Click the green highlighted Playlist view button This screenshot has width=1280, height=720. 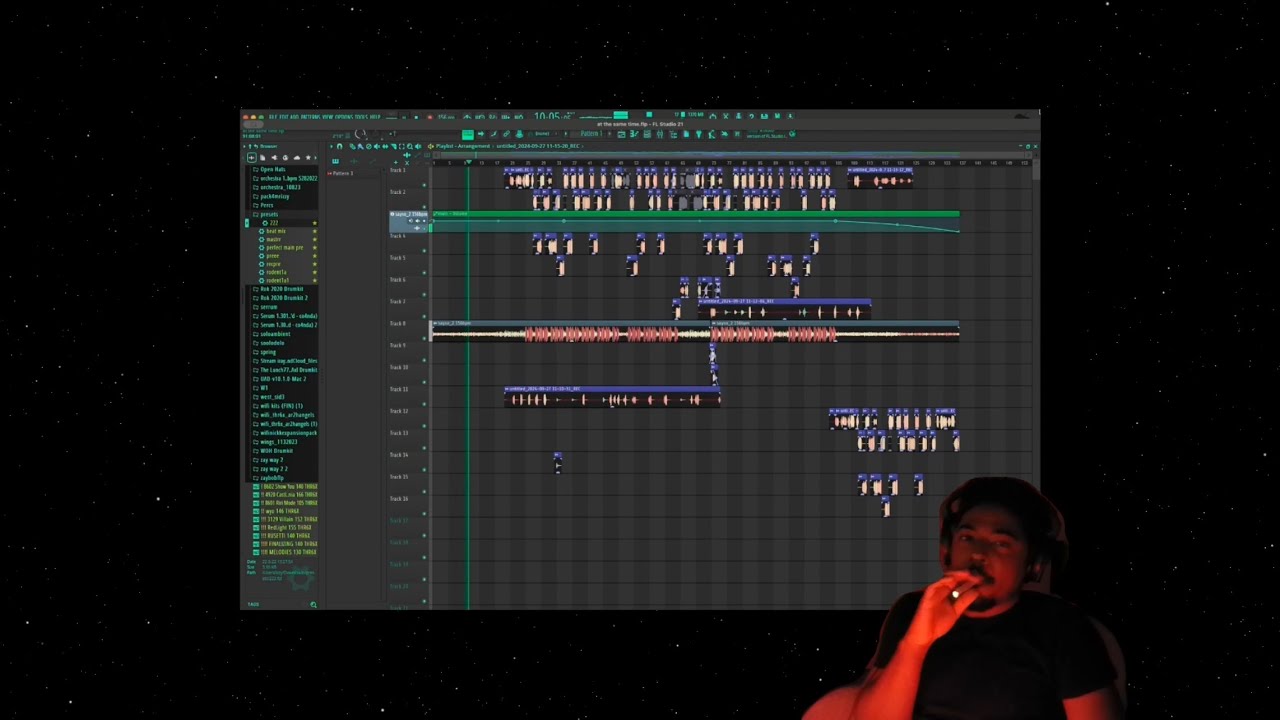[x=467, y=134]
